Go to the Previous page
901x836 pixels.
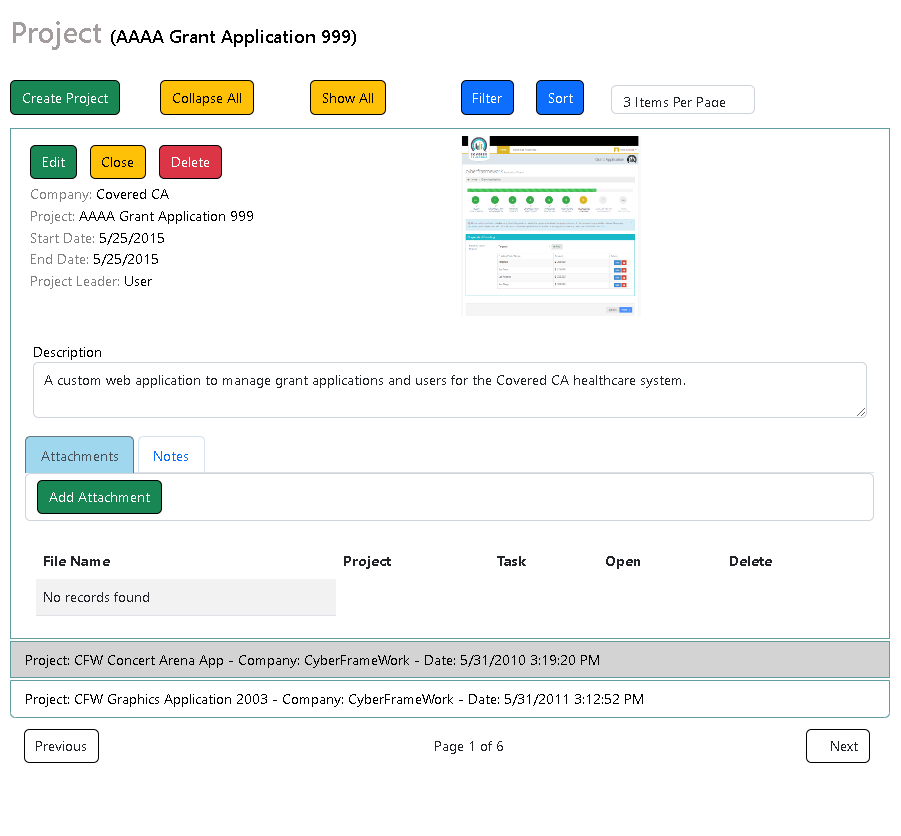point(61,746)
